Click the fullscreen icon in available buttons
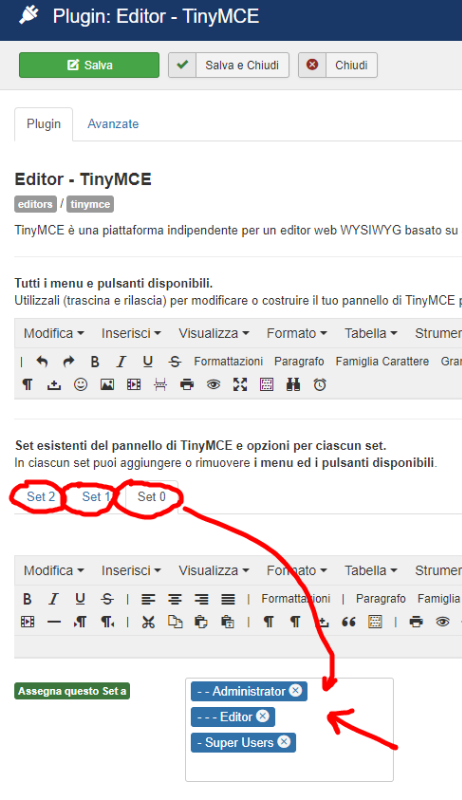Viewport: 462px width, 800px height. pos(240,385)
